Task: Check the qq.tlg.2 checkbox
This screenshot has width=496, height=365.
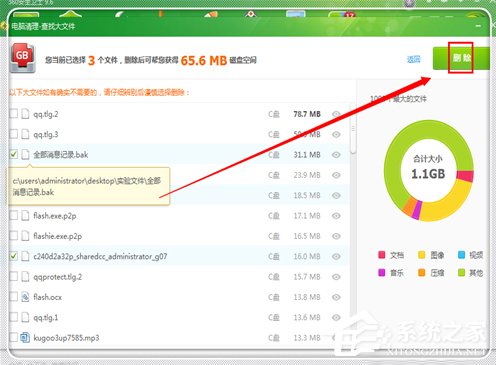Action: [x=14, y=114]
